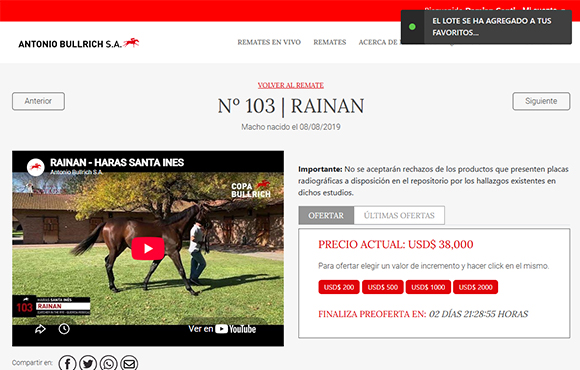Click the Antonio Bullrich channel avatar in video
Viewport: 580px width, 370px height.
tap(36, 167)
